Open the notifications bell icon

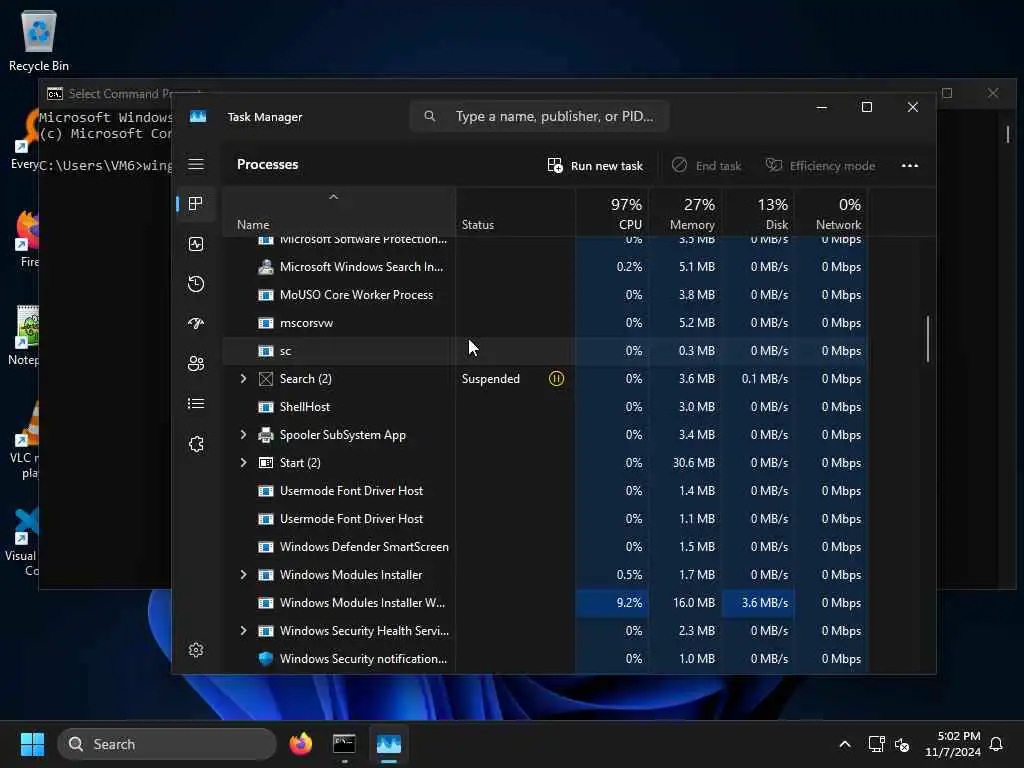tap(997, 744)
